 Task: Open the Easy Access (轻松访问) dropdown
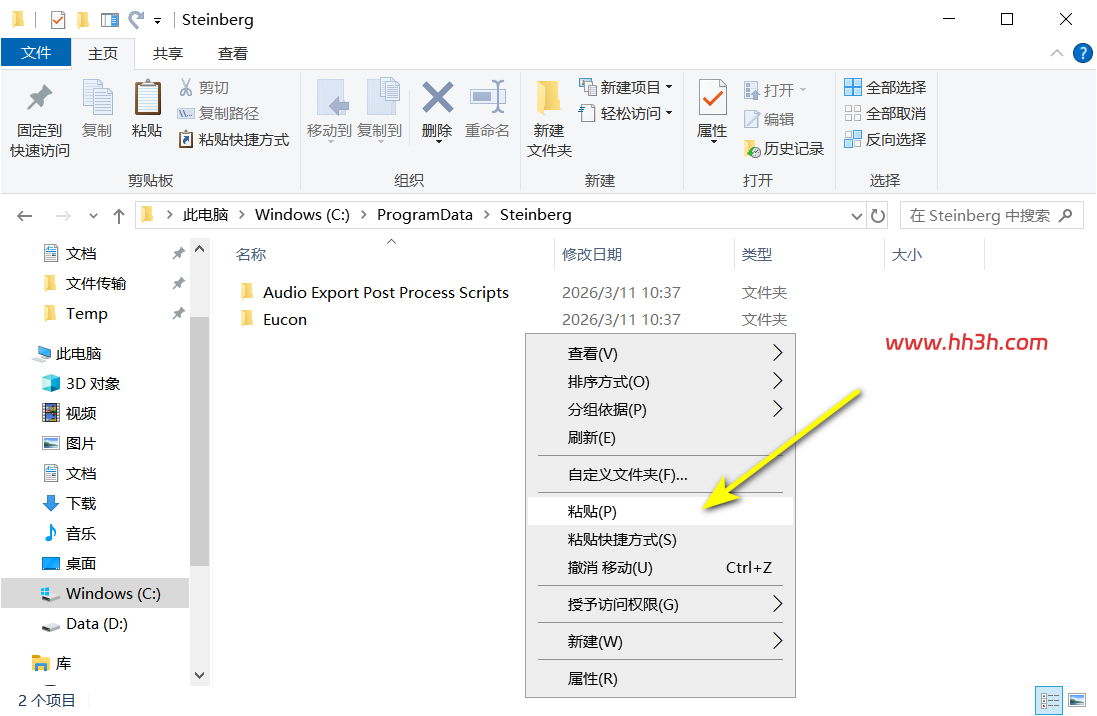625,113
